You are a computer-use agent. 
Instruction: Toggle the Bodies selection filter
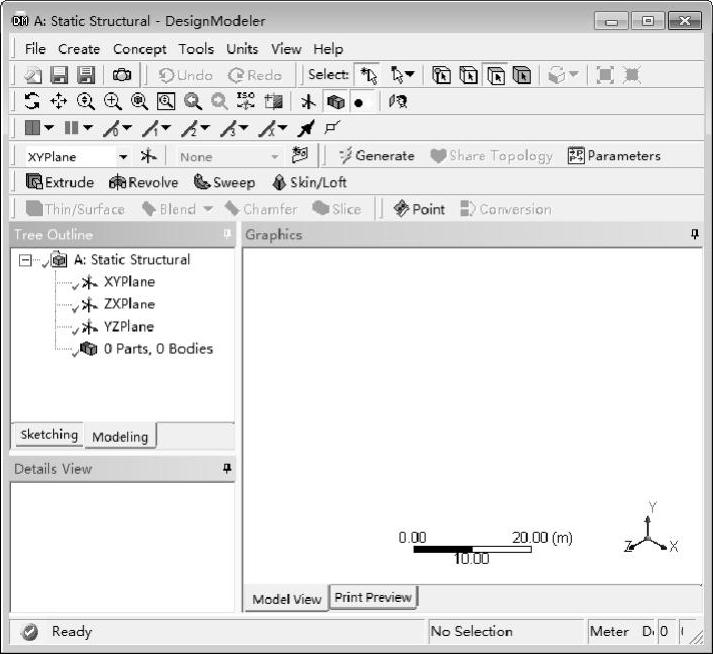[522, 75]
